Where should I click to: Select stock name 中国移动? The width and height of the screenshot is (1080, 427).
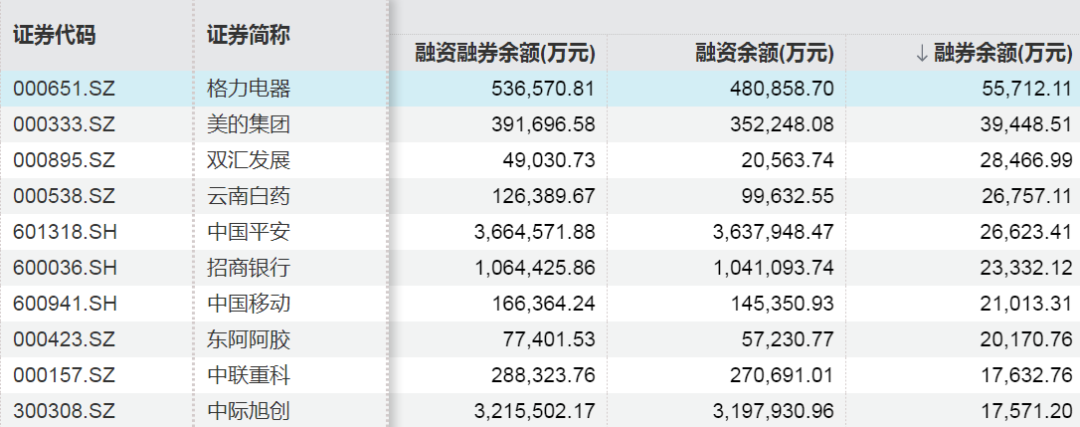(249, 304)
